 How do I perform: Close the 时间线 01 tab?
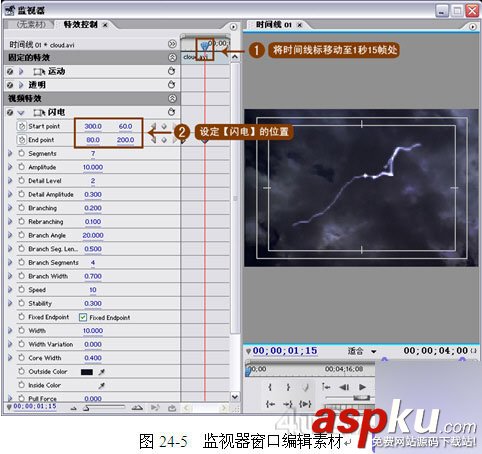[299, 25]
